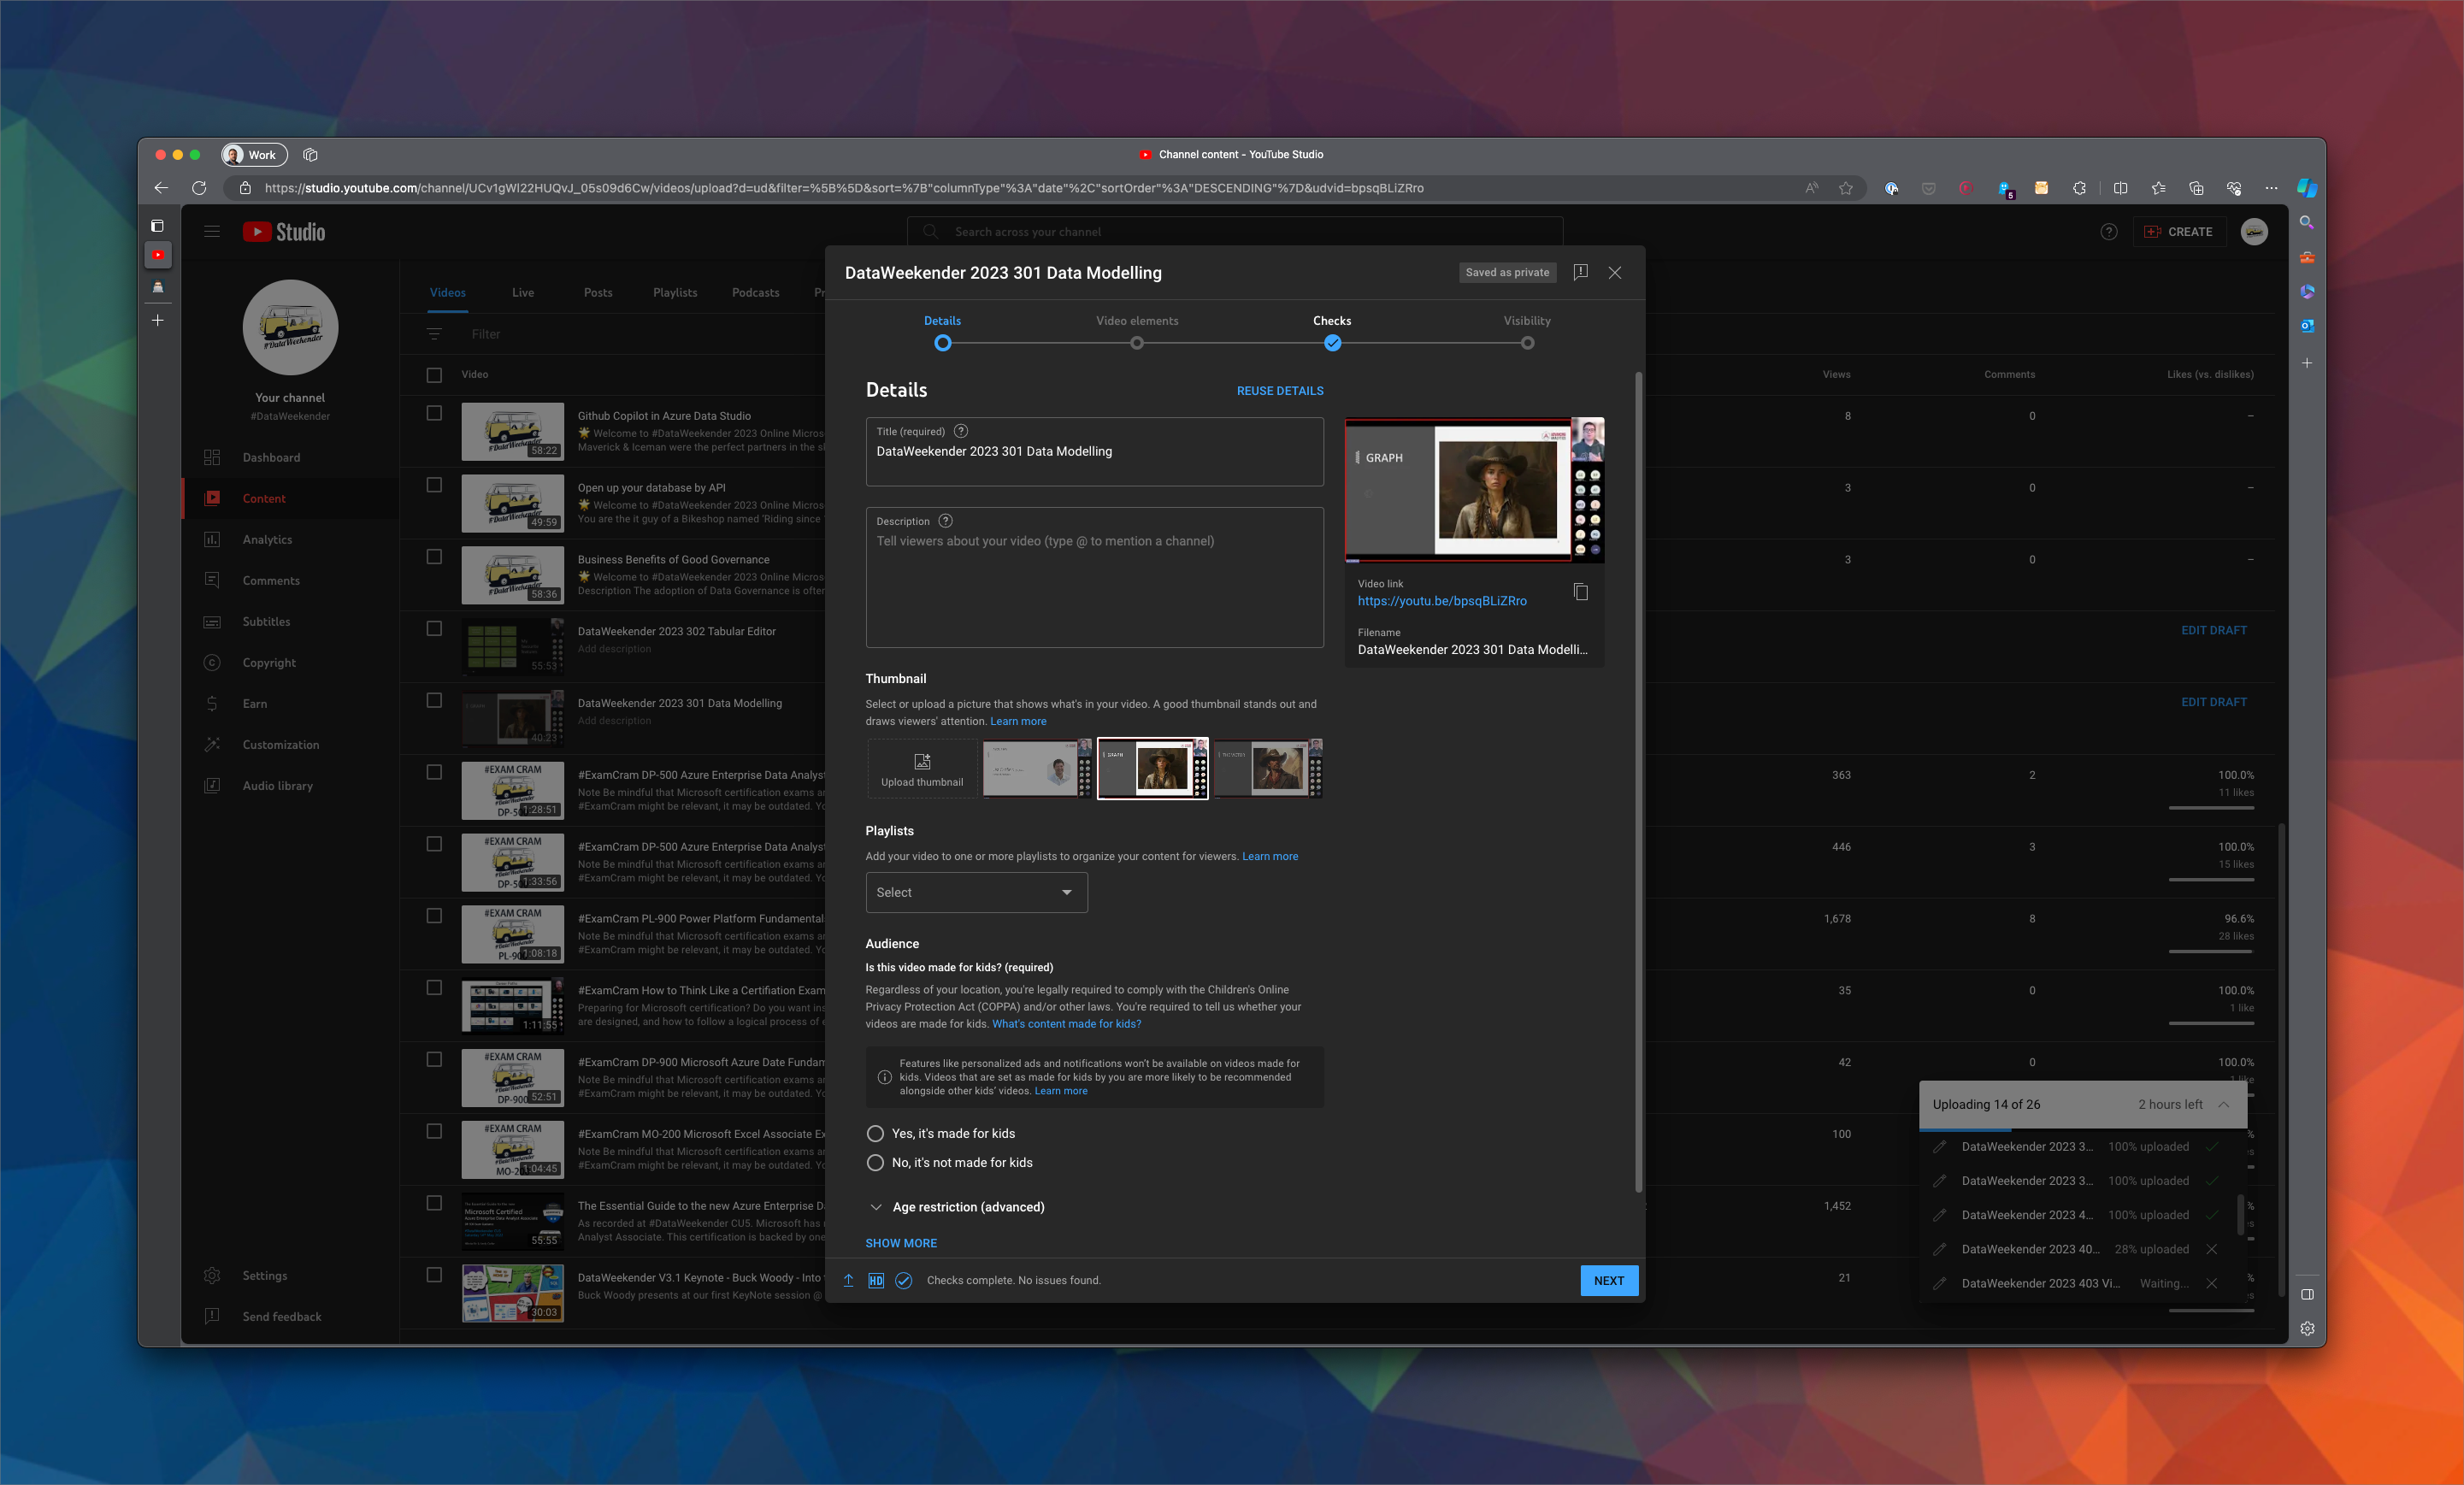Click the send feedback flag icon in dialog header
Viewport: 2464px width, 1485px height.
(1581, 272)
